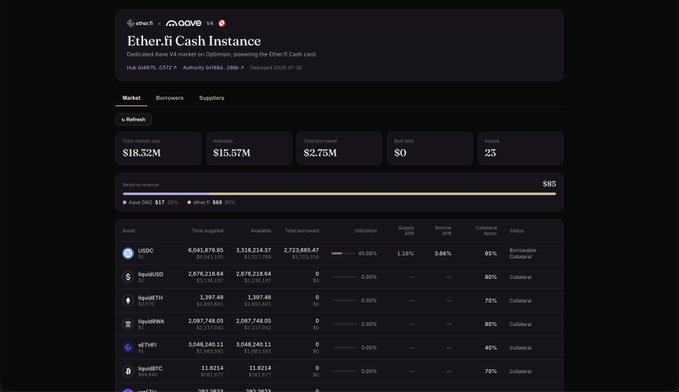Open the Market tab
679x392 pixels.
point(131,98)
